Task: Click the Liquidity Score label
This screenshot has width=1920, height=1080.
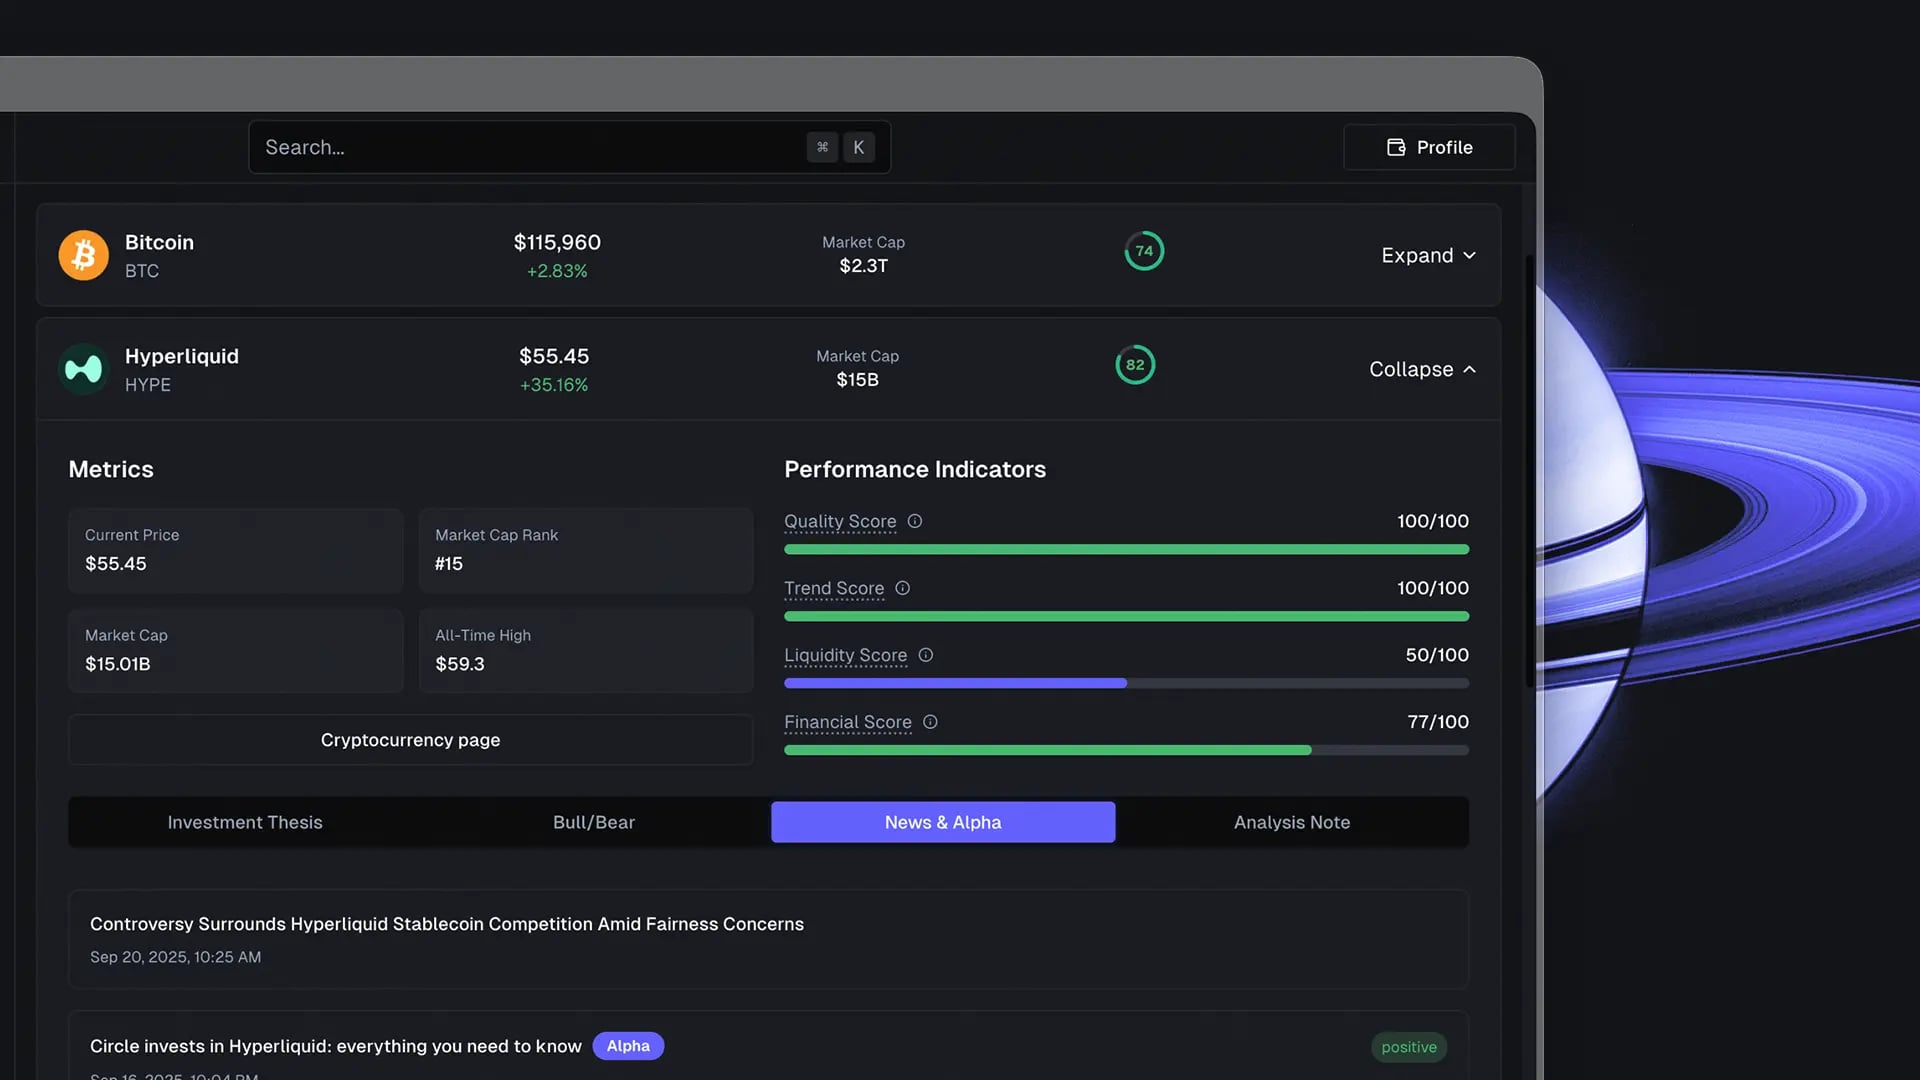Action: point(845,655)
